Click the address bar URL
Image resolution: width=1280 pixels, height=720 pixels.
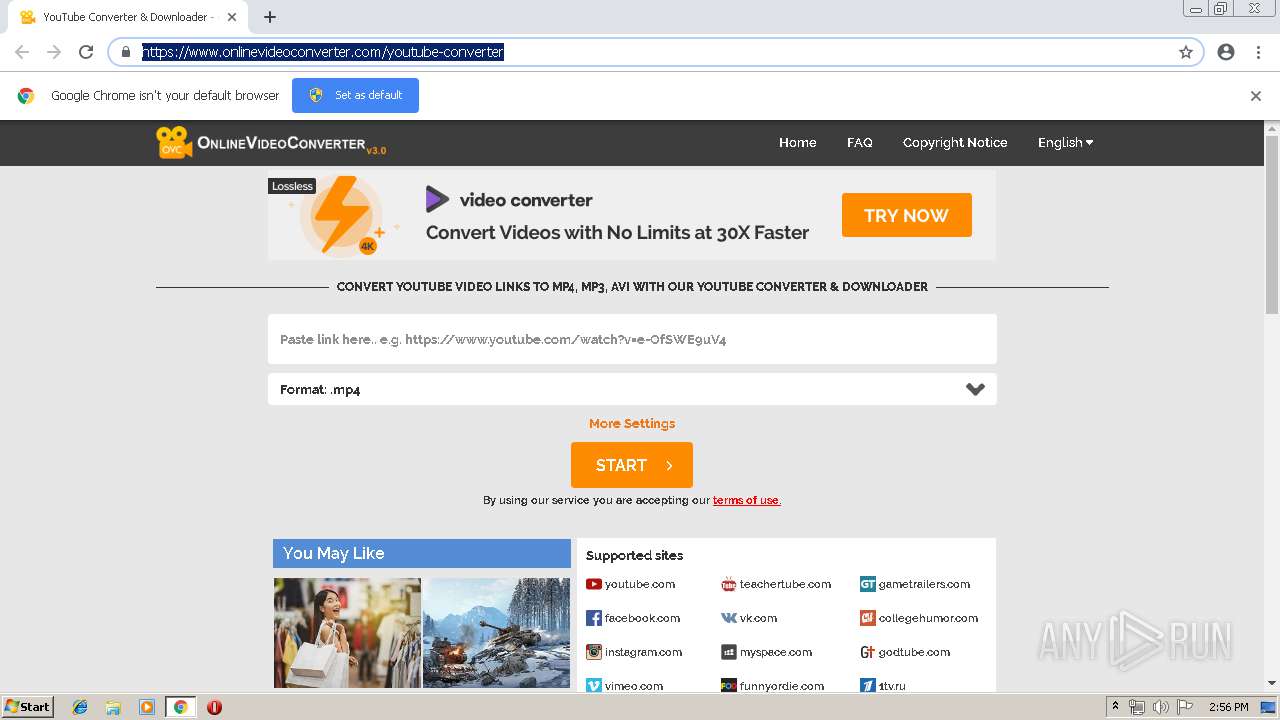(x=323, y=52)
